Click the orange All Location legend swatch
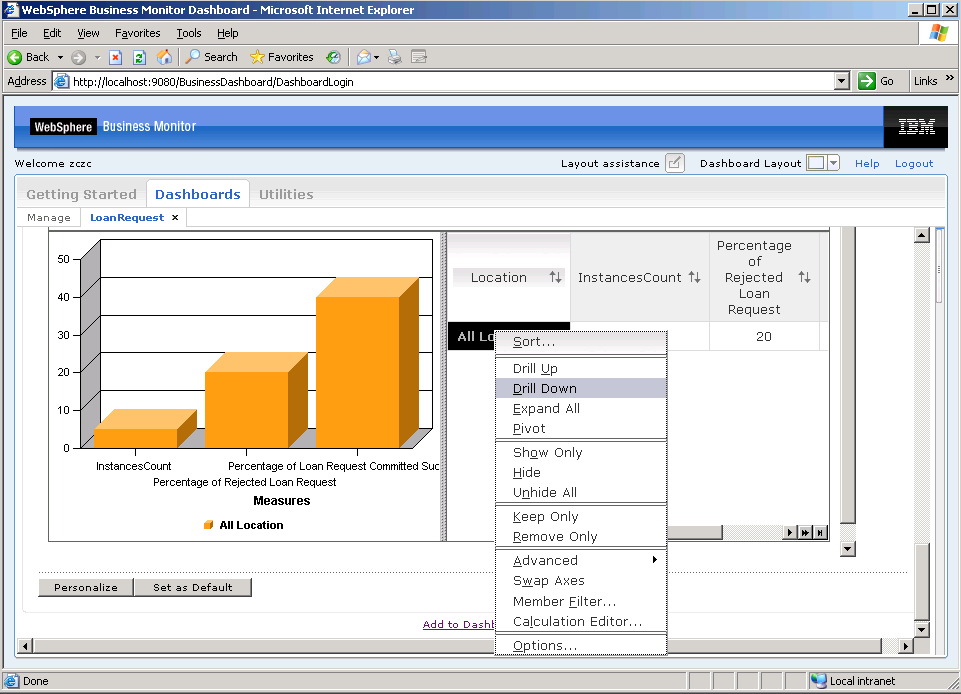 click(x=208, y=525)
